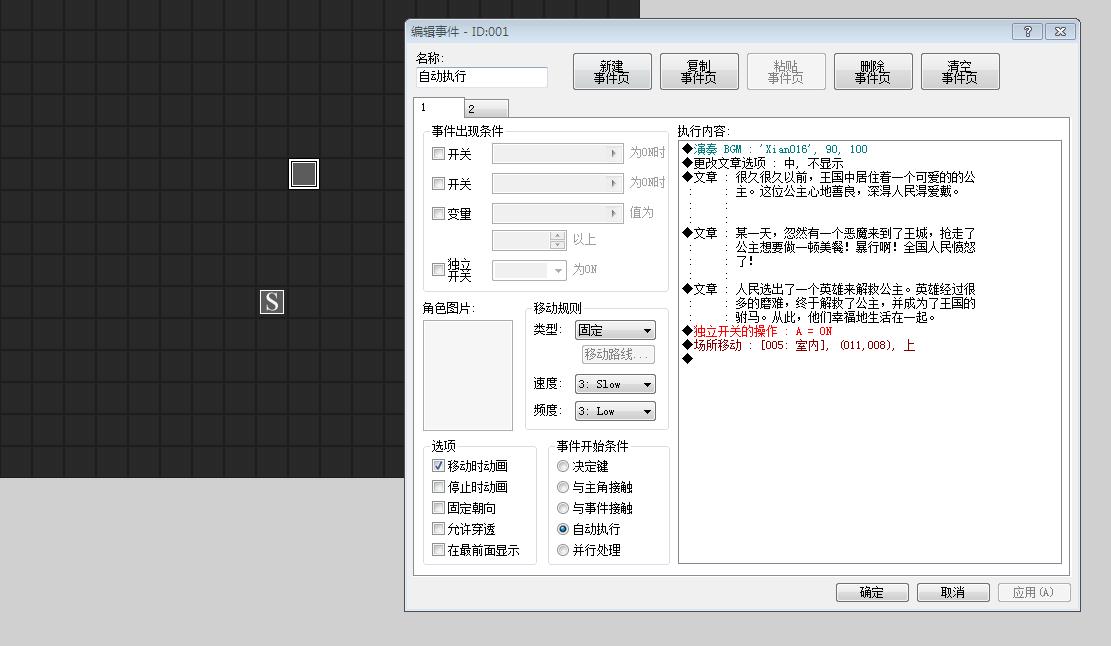Viewport: 1111px width, 646px height.
Task: Open the 速度 speed dropdown
Action: tap(615, 384)
